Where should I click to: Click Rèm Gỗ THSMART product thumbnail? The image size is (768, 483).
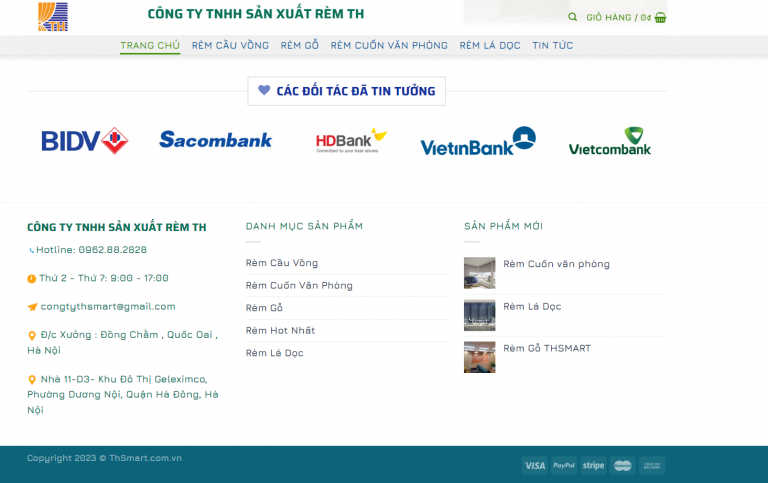tap(480, 357)
